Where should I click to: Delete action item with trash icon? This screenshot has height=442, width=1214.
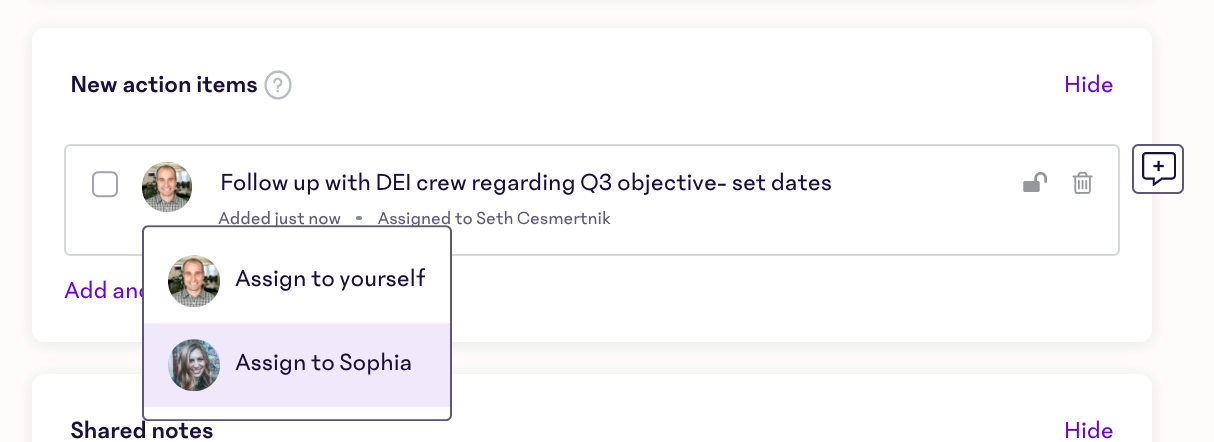pos(1082,183)
